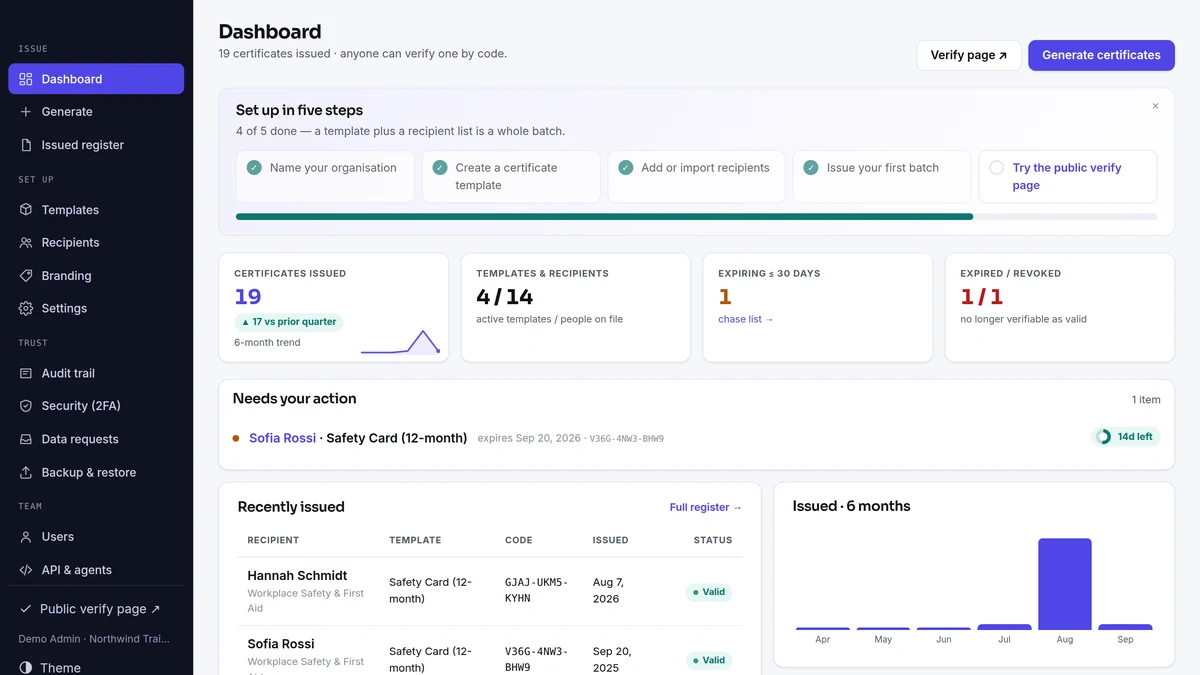This screenshot has width=1200, height=675.
Task: Click the Sep bar in Issued chart
Action: tap(1125, 627)
